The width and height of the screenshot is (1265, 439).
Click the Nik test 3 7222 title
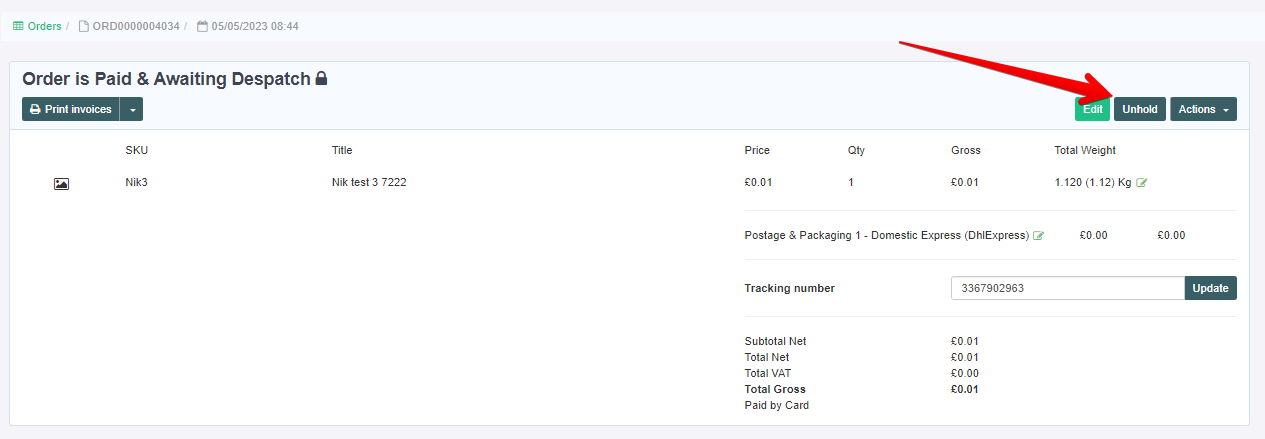coord(369,183)
